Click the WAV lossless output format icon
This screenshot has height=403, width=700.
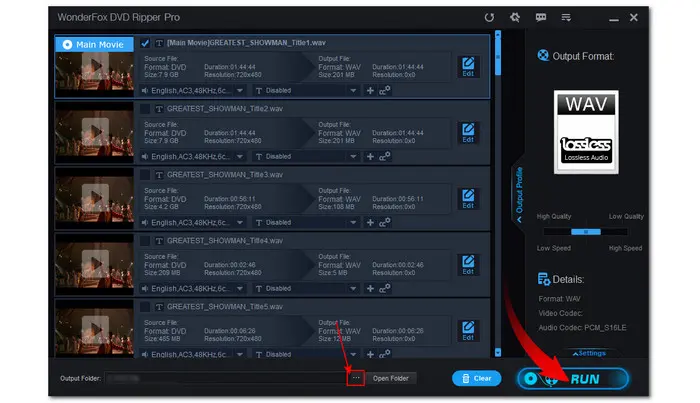coord(586,132)
